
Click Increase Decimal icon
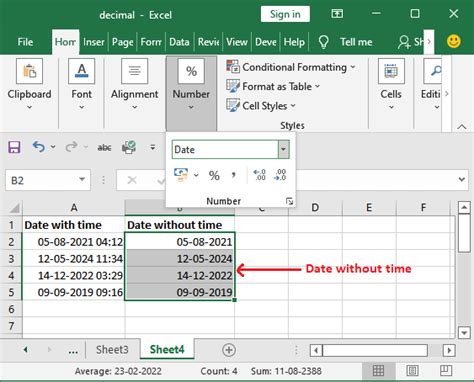[259, 175]
